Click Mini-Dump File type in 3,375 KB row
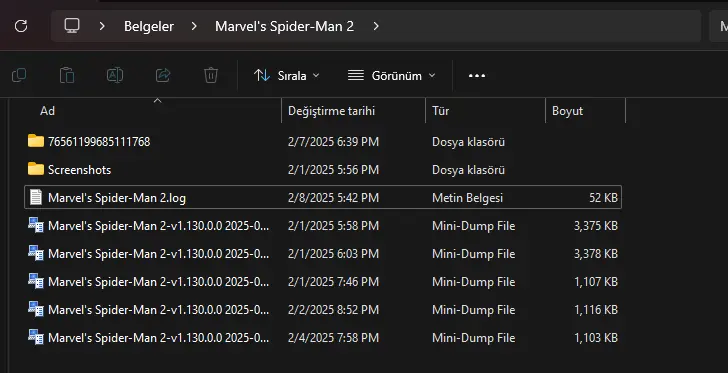Viewport: 728px width, 373px height. click(474, 226)
